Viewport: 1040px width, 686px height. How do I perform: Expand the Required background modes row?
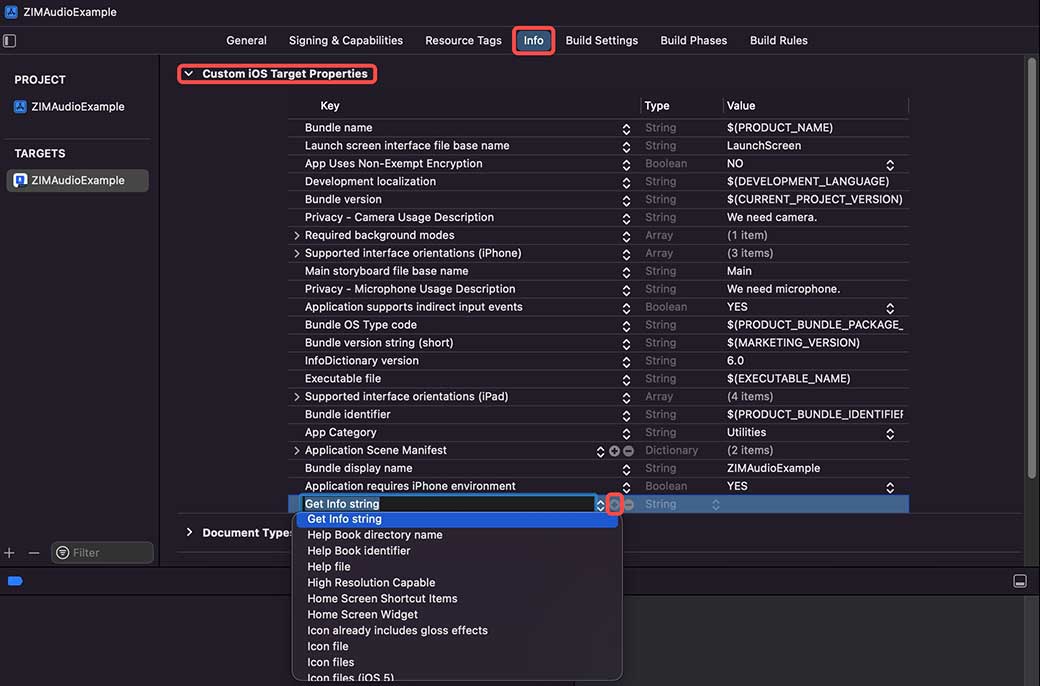click(x=297, y=235)
